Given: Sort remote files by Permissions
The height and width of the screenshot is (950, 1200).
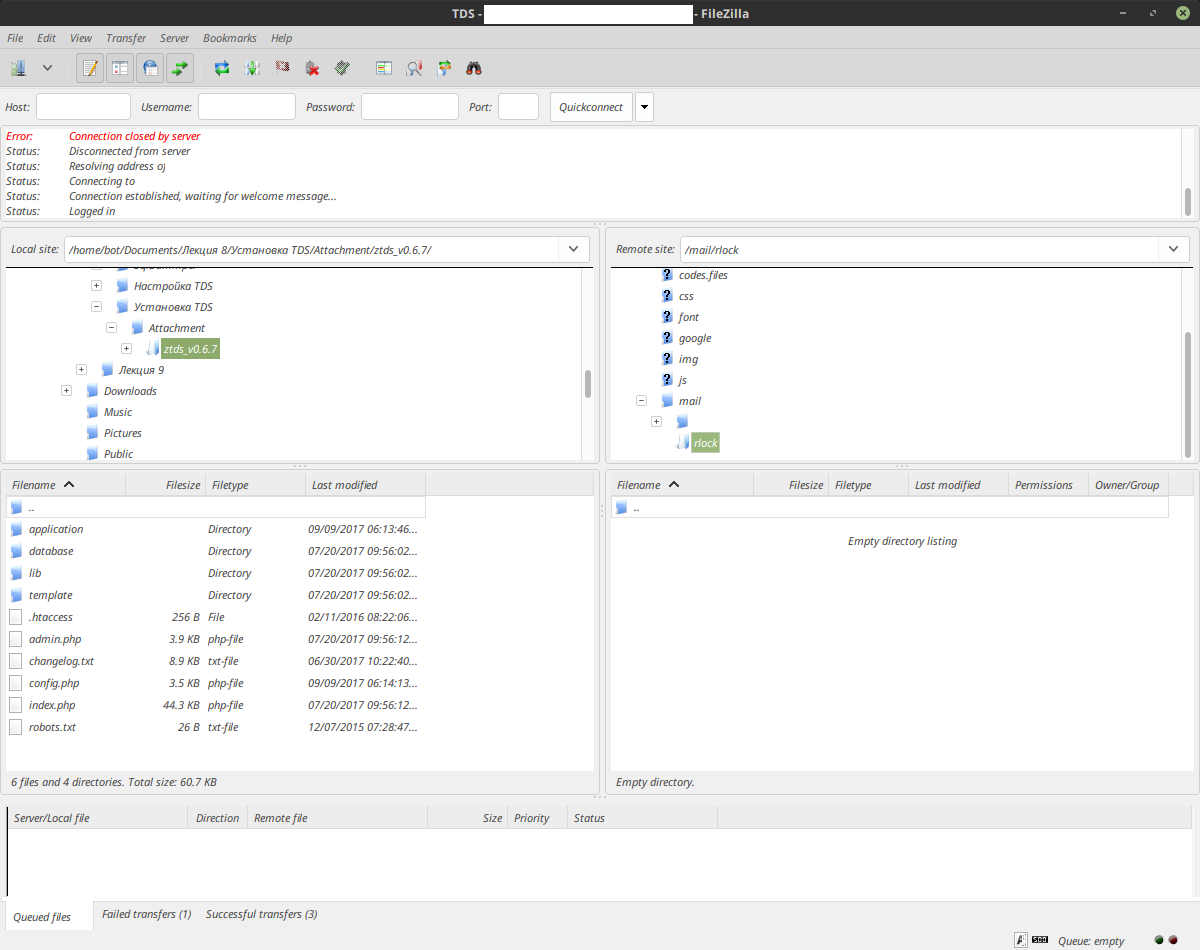Looking at the screenshot, I should point(1048,485).
